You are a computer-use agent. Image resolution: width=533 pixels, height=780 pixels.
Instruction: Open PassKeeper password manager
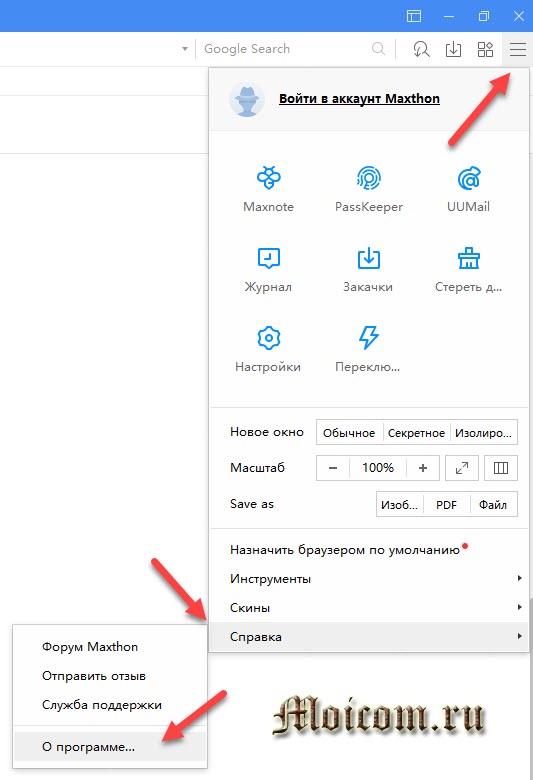[x=369, y=189]
